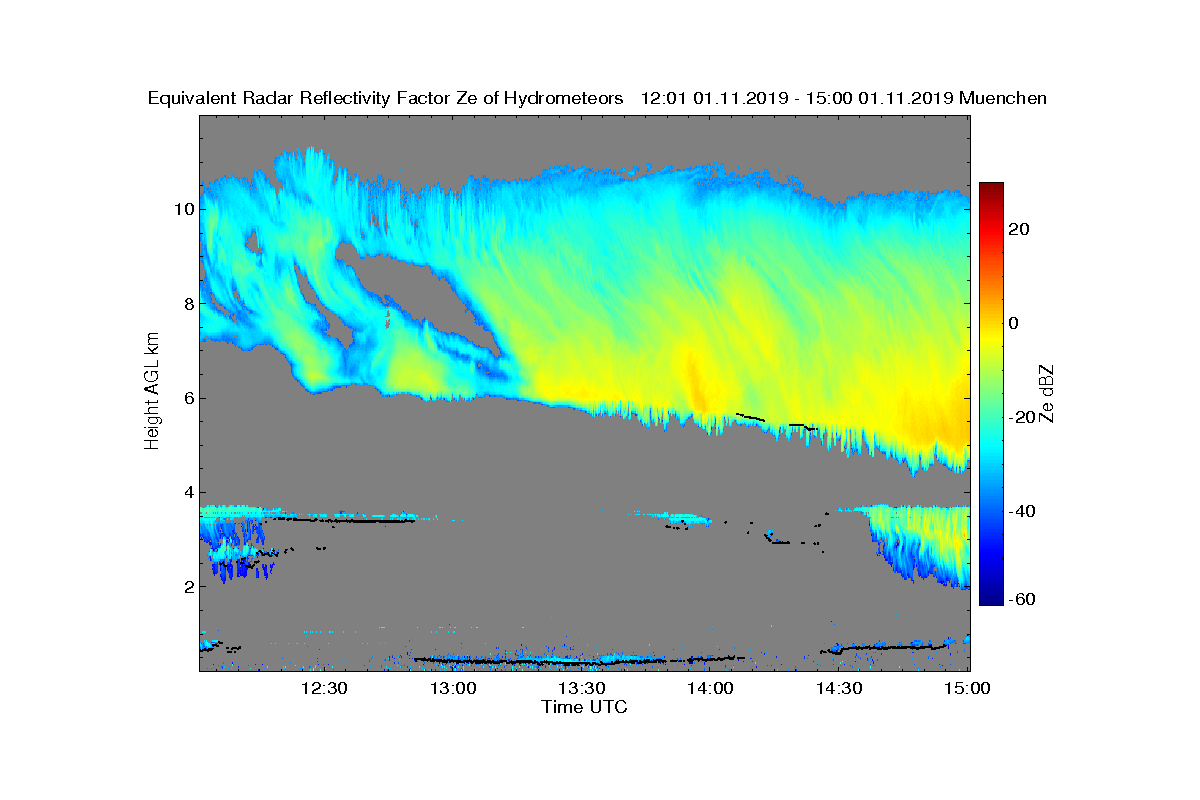Click the colorbar value -20
1200x800 pixels.
click(1023, 417)
